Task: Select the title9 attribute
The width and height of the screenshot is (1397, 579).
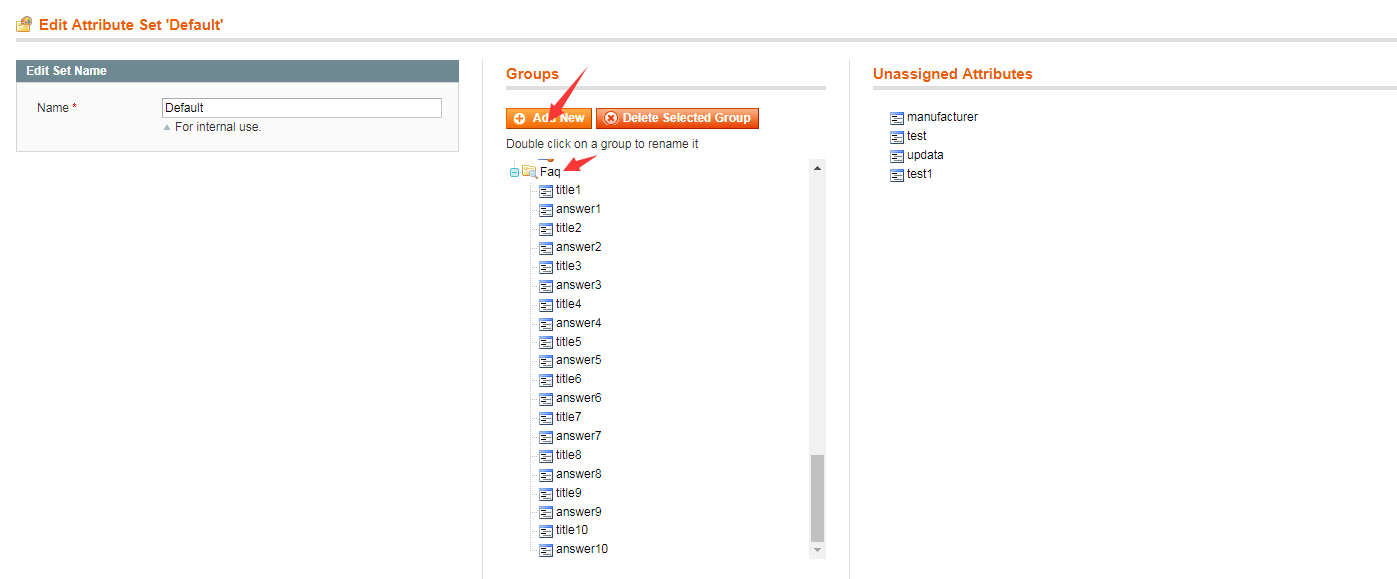Action: [x=566, y=492]
